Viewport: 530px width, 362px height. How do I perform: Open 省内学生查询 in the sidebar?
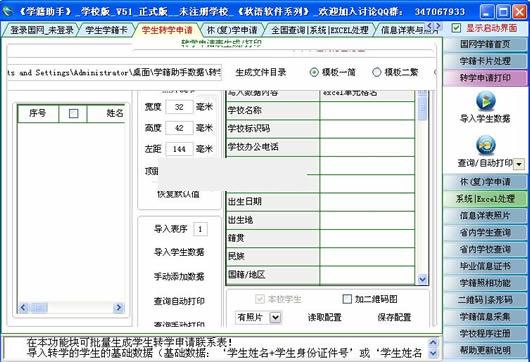coord(485,233)
